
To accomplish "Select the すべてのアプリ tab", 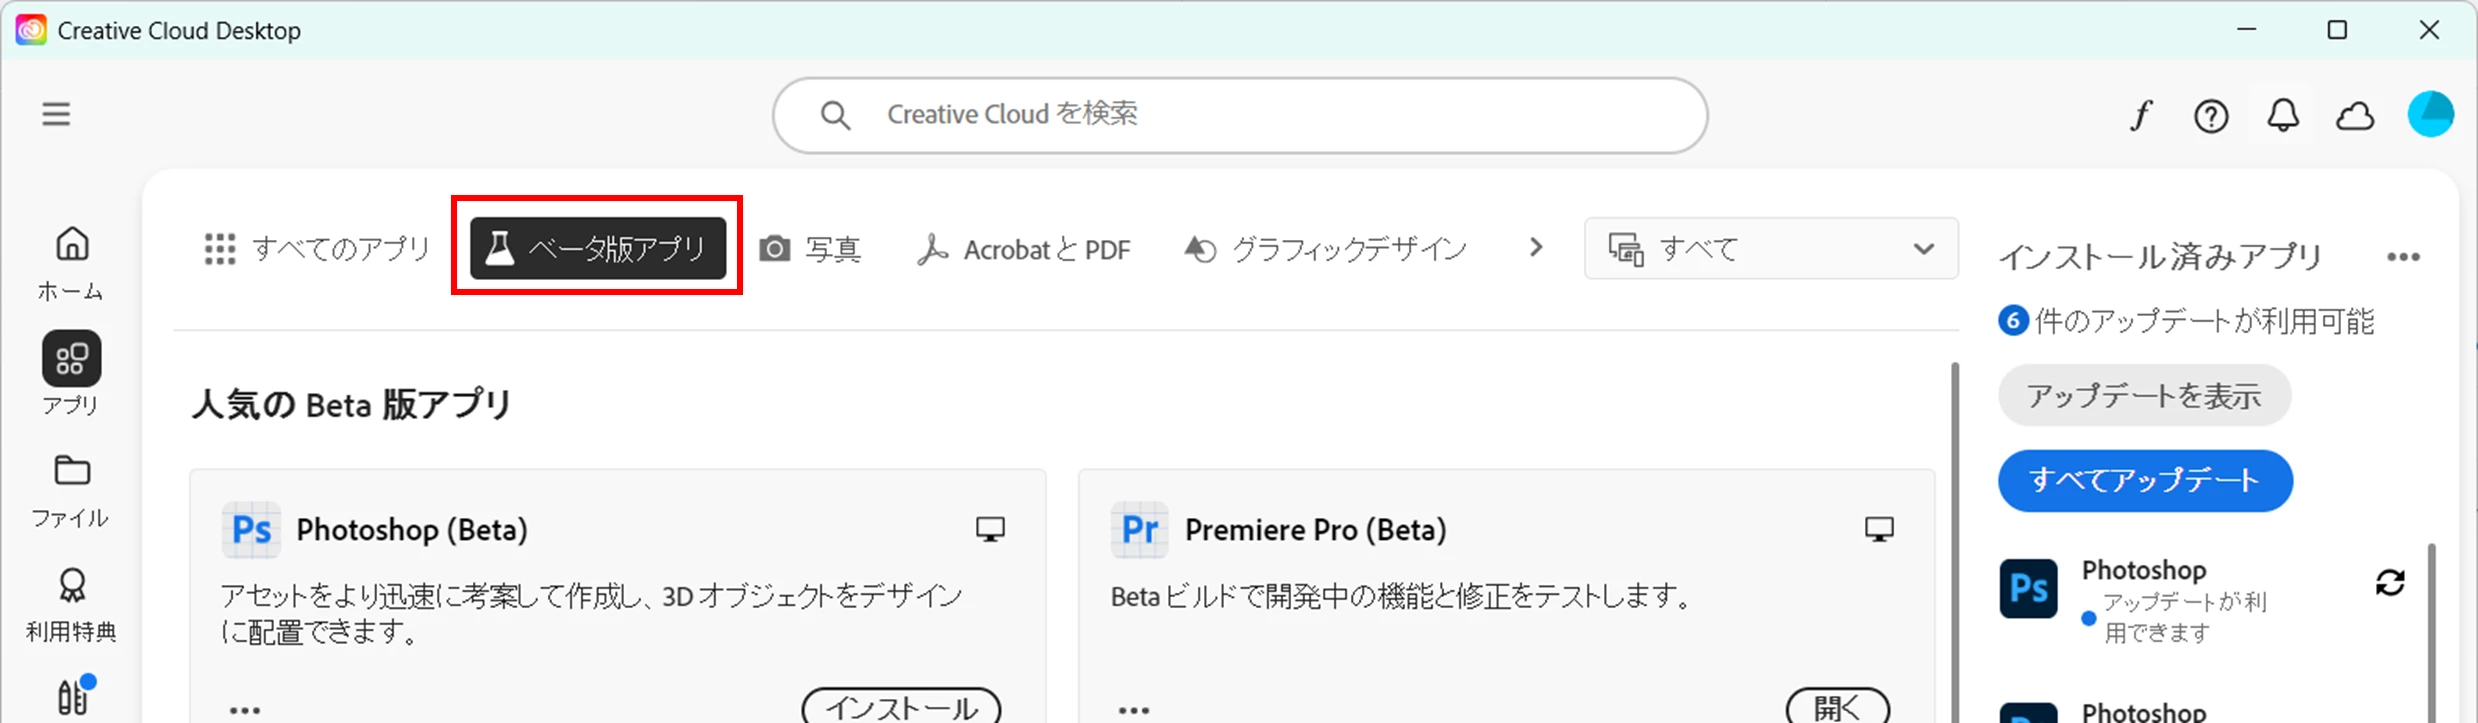I will pyautogui.click(x=316, y=249).
